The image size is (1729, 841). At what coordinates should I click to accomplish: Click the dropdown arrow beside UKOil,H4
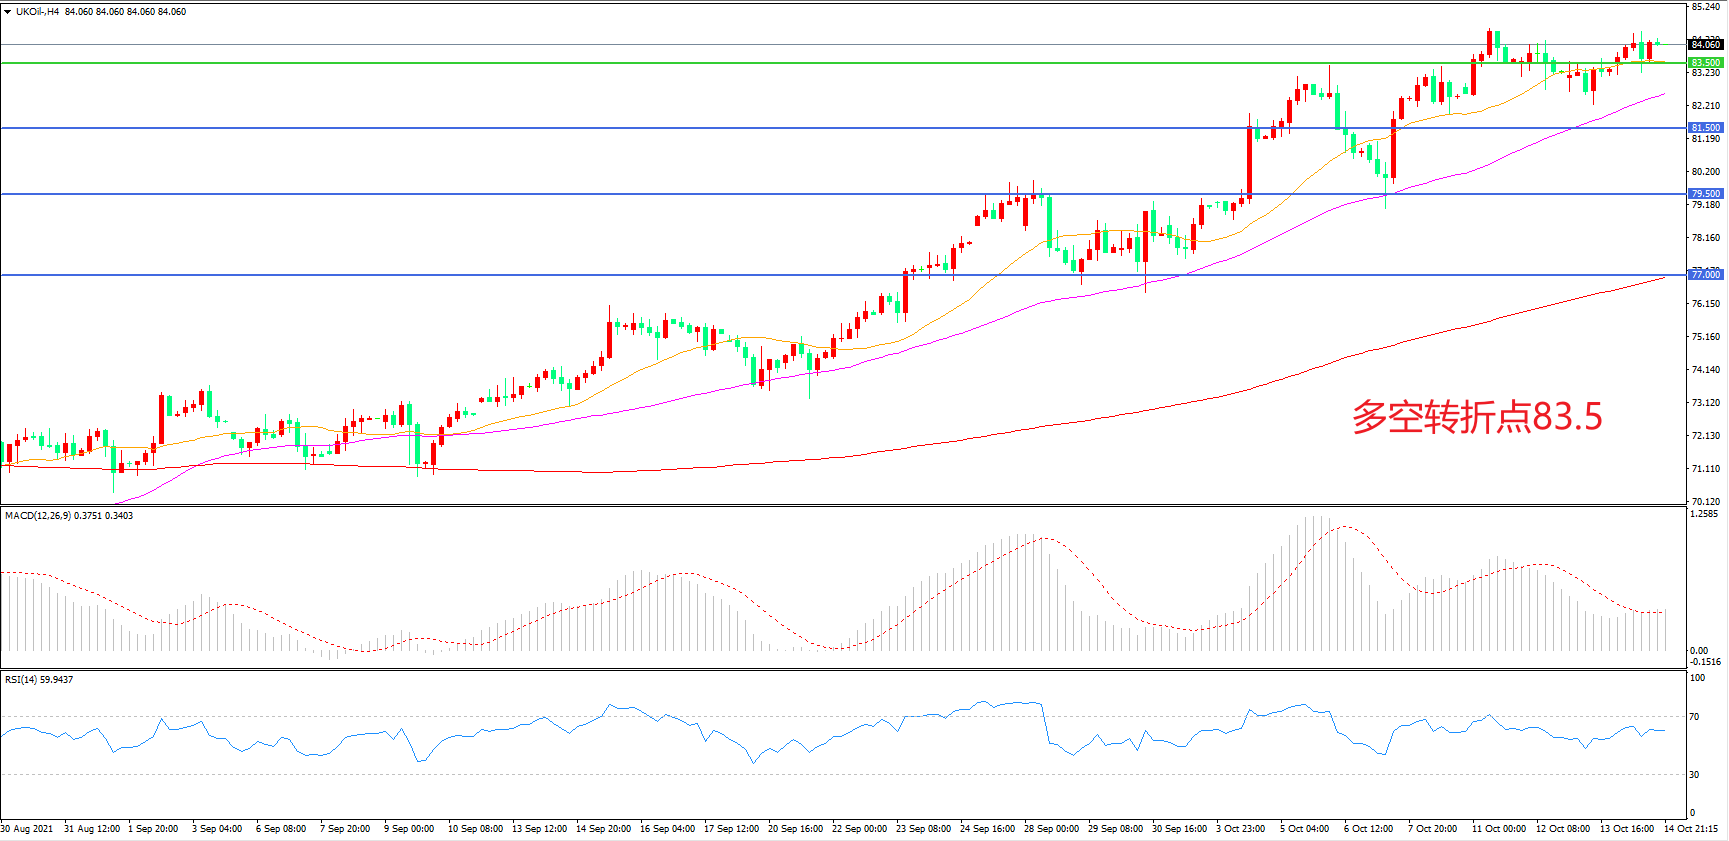pyautogui.click(x=8, y=12)
